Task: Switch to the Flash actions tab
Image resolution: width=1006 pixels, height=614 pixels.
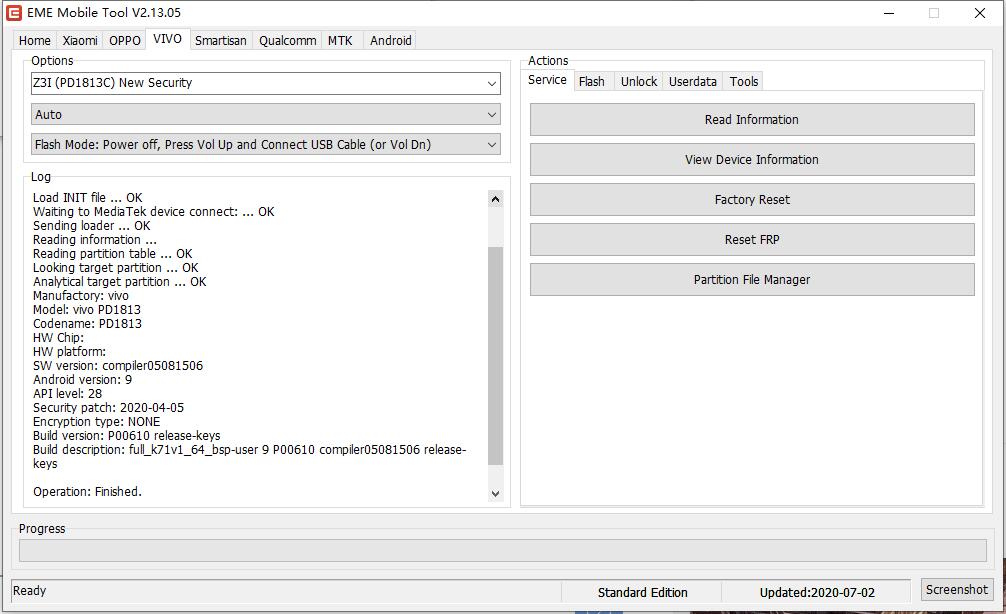Action: (592, 81)
